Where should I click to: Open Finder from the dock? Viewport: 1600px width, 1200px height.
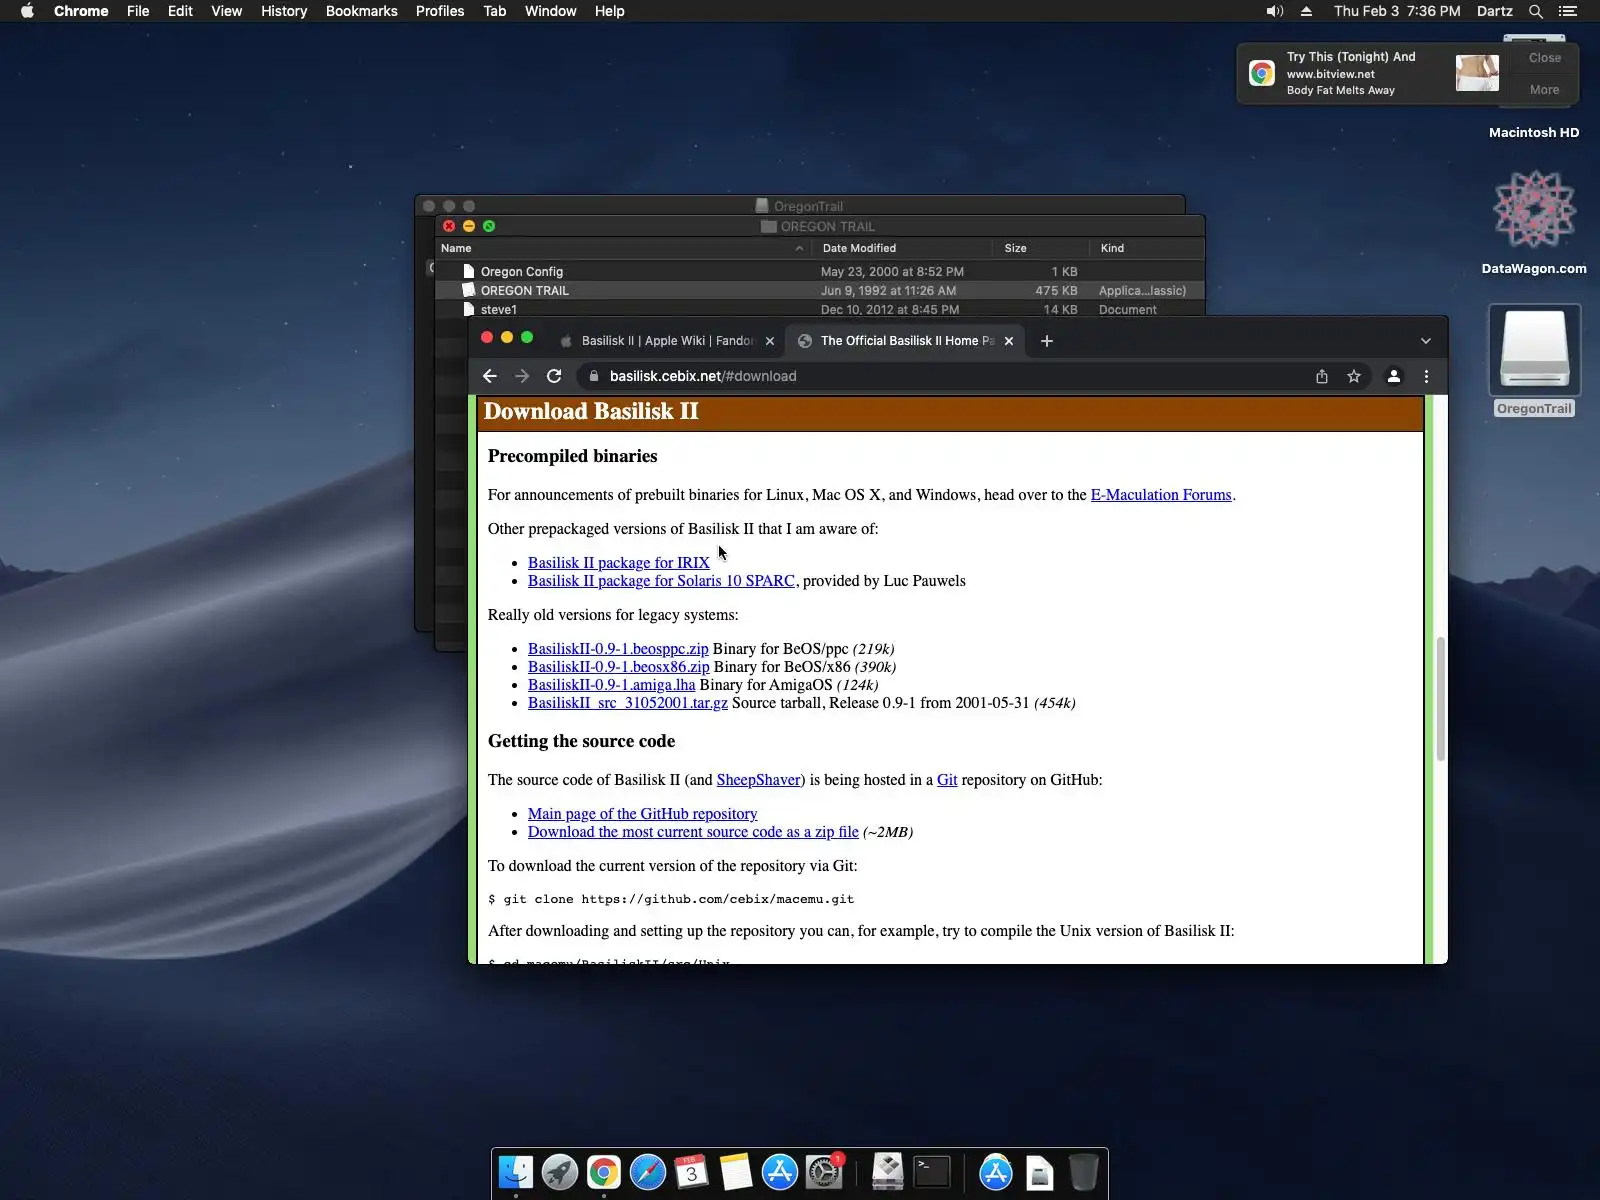tap(516, 1172)
